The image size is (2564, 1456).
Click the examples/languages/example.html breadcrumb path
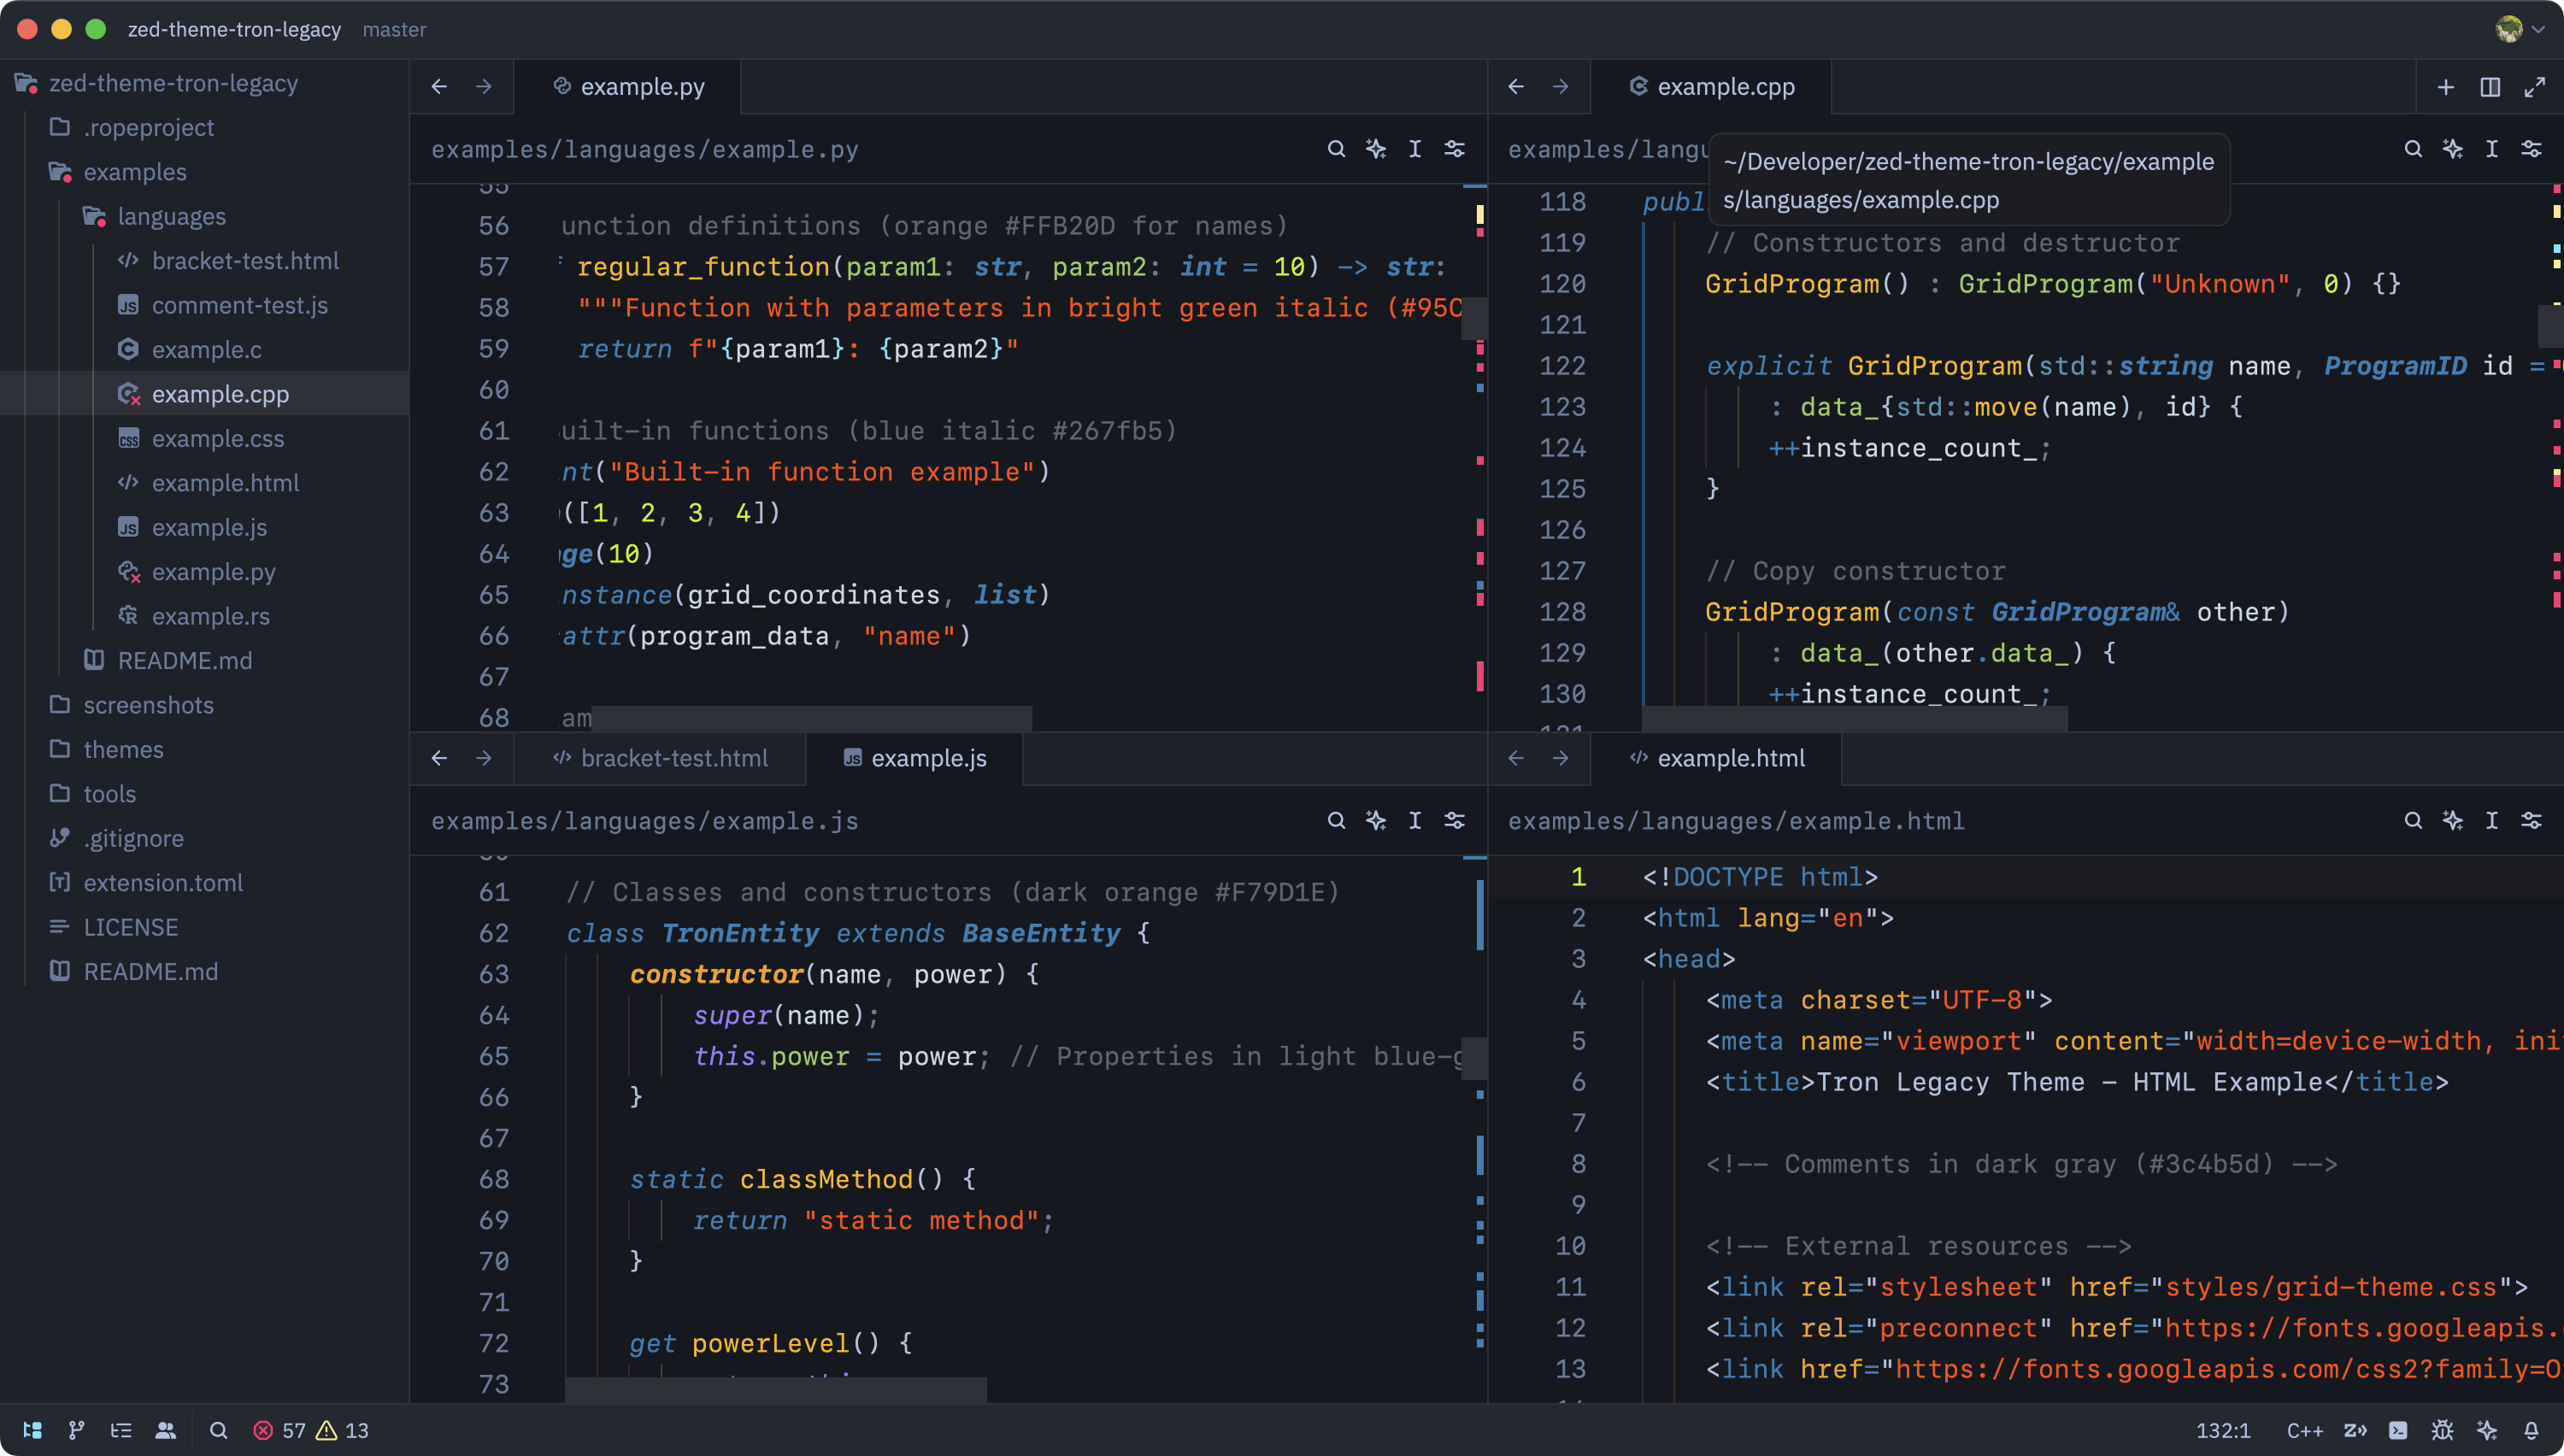click(x=1736, y=821)
